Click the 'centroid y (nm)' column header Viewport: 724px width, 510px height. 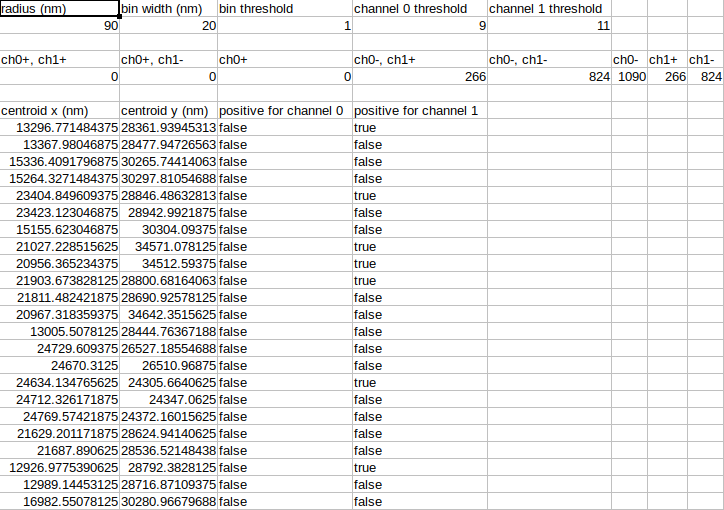pos(169,111)
